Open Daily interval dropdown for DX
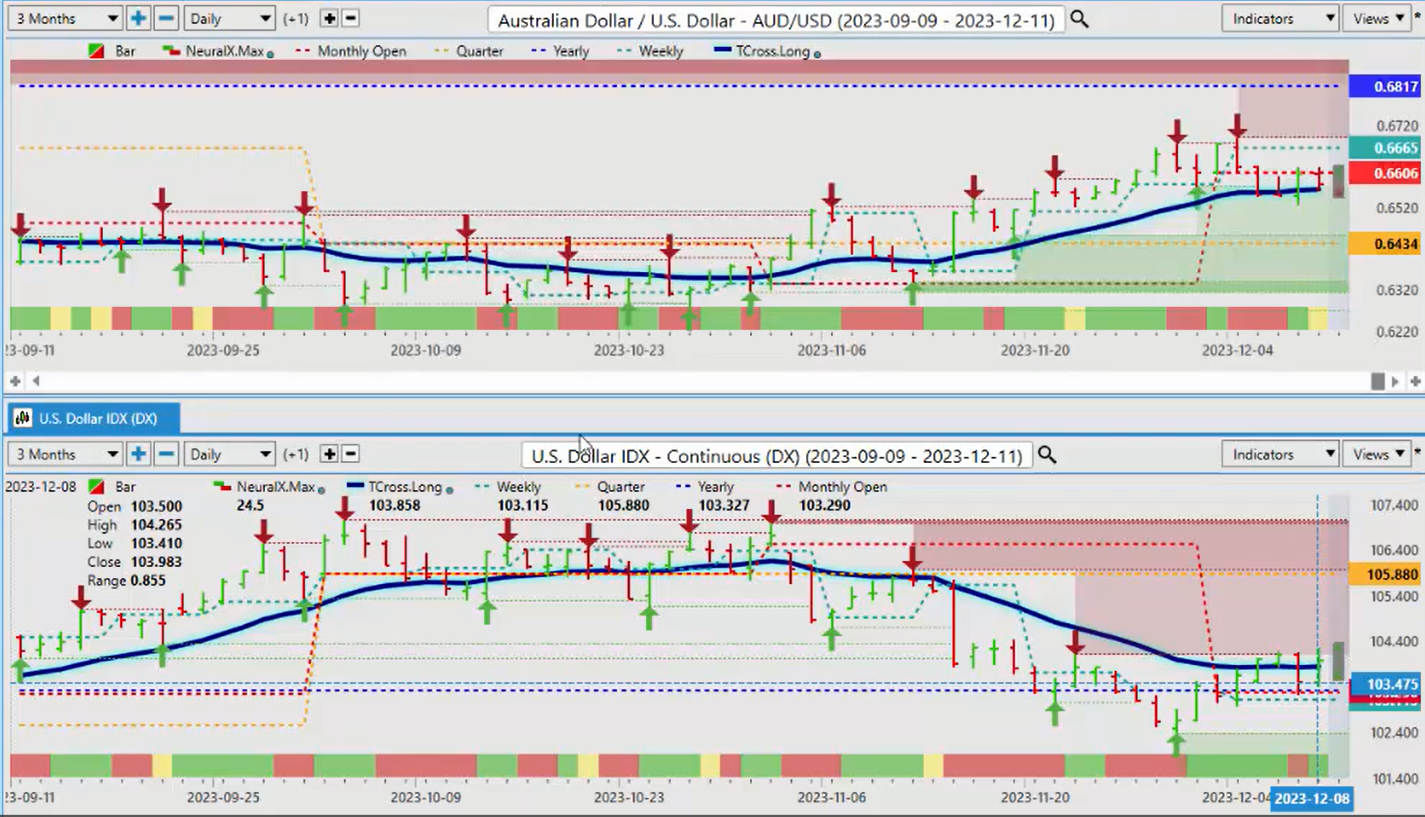The width and height of the screenshot is (1425, 817). point(230,454)
